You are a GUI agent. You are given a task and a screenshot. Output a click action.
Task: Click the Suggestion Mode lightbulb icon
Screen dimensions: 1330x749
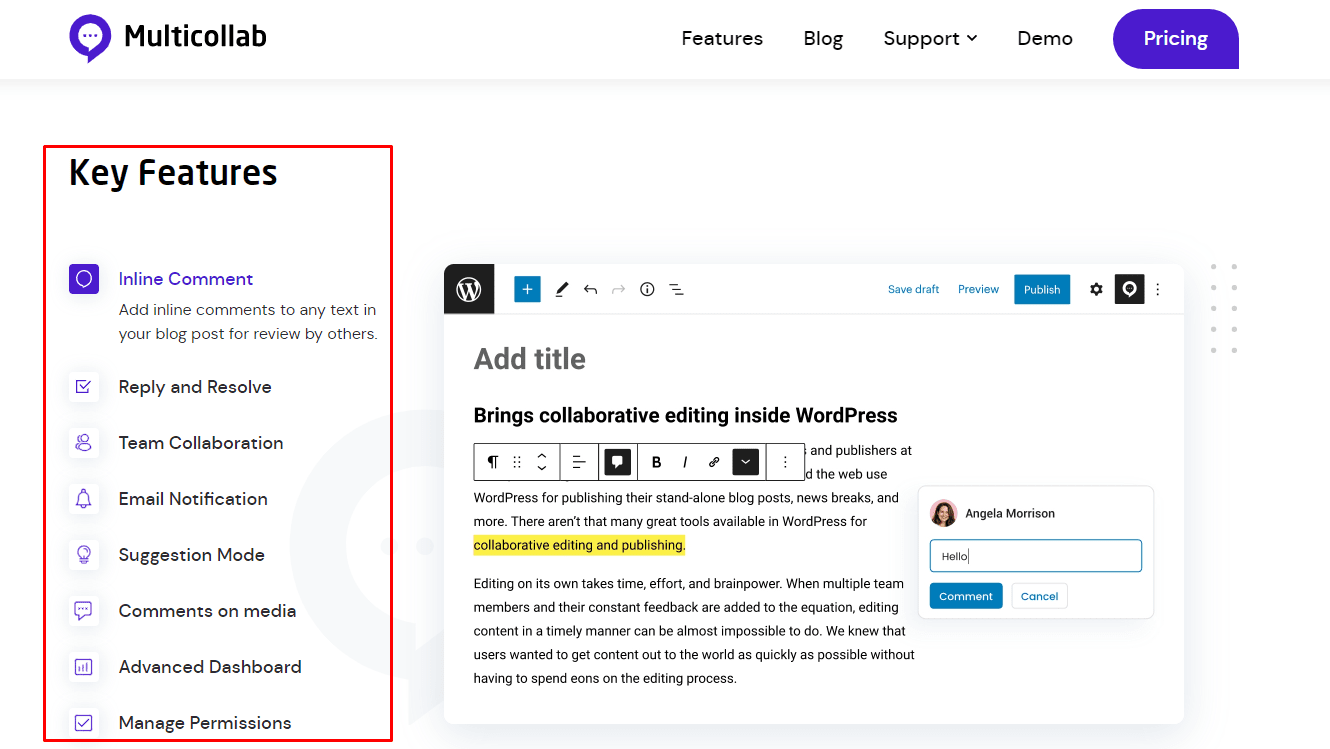pos(84,555)
